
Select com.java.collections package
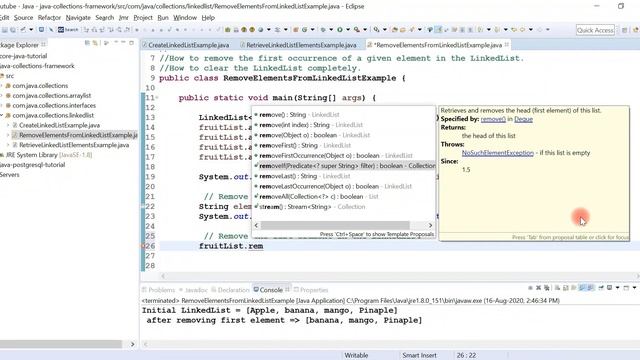pos(40,86)
